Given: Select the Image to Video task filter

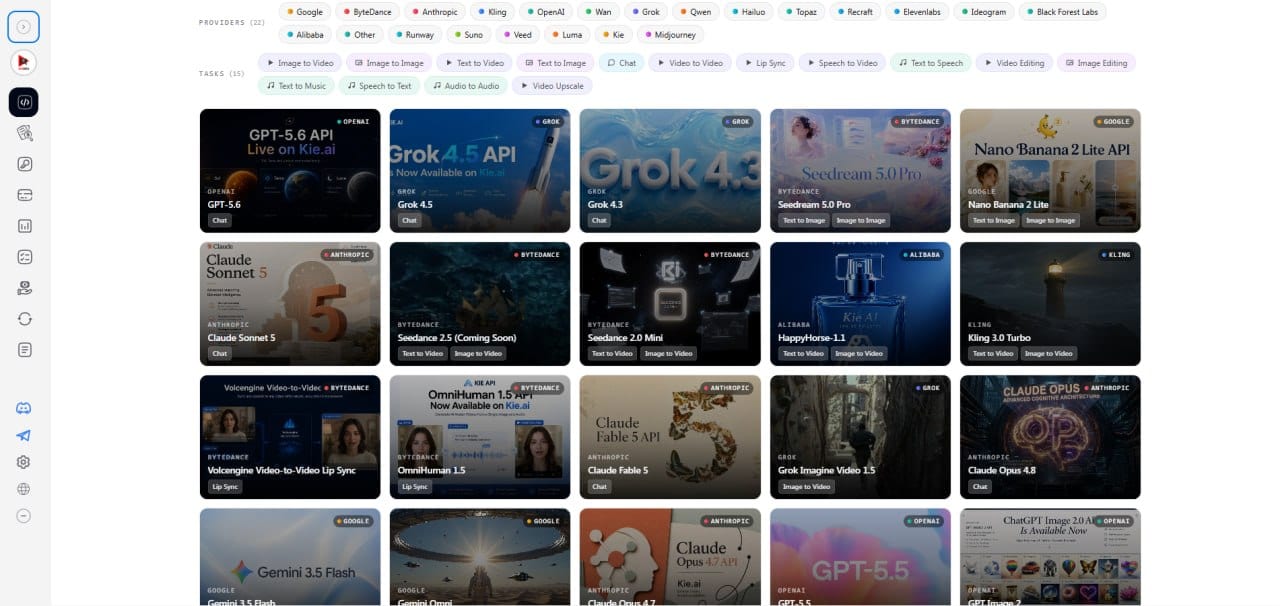Looking at the screenshot, I should point(299,63).
